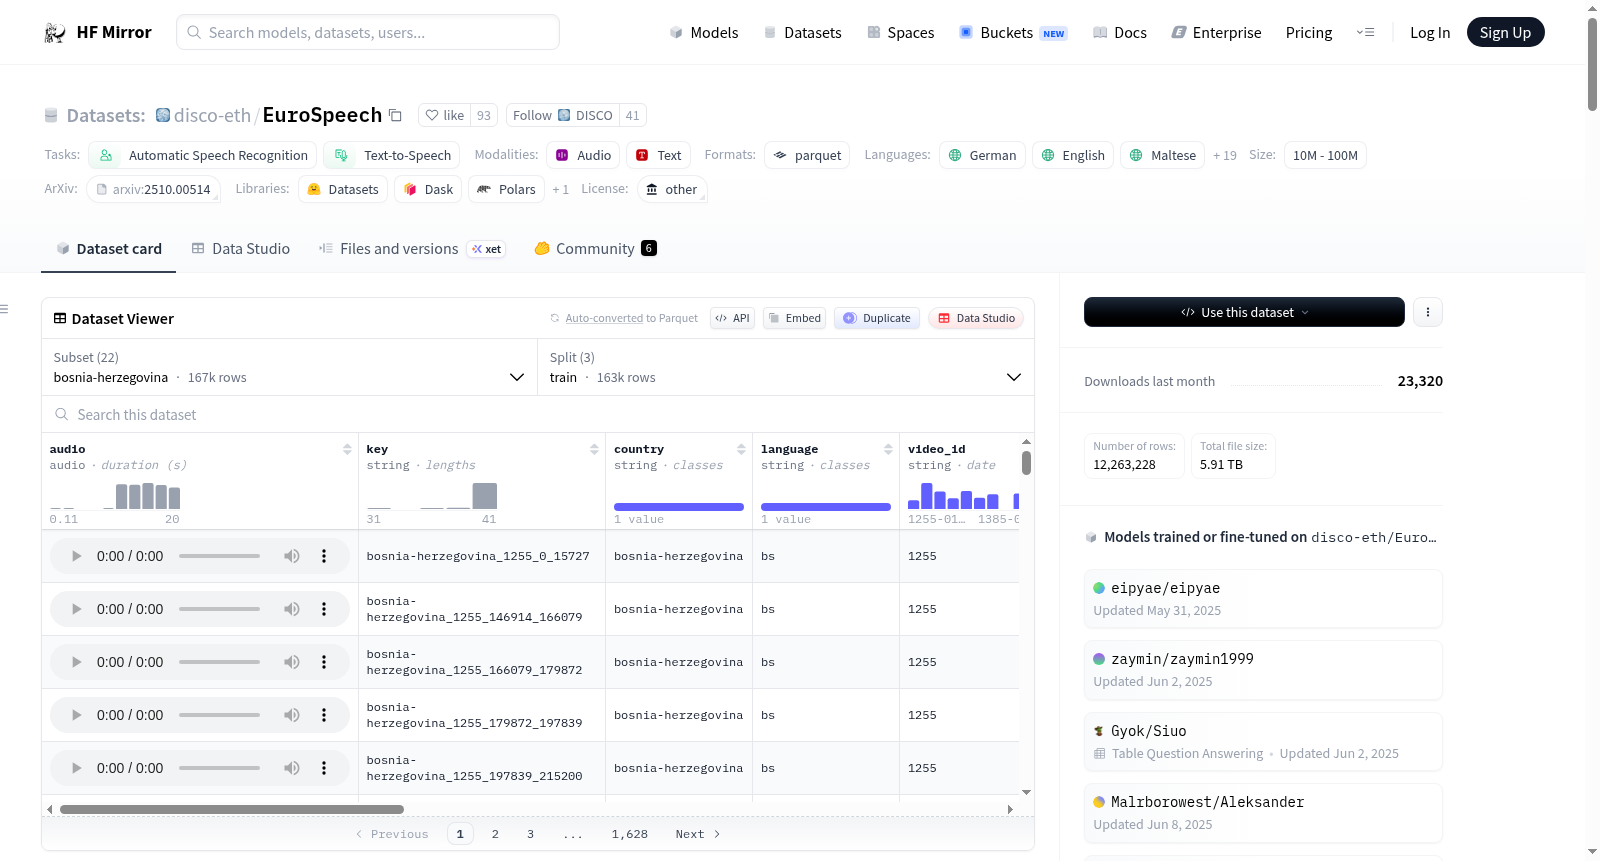The width and height of the screenshot is (1600, 861).
Task: Switch to the Data Studio tab
Action: coord(241,249)
